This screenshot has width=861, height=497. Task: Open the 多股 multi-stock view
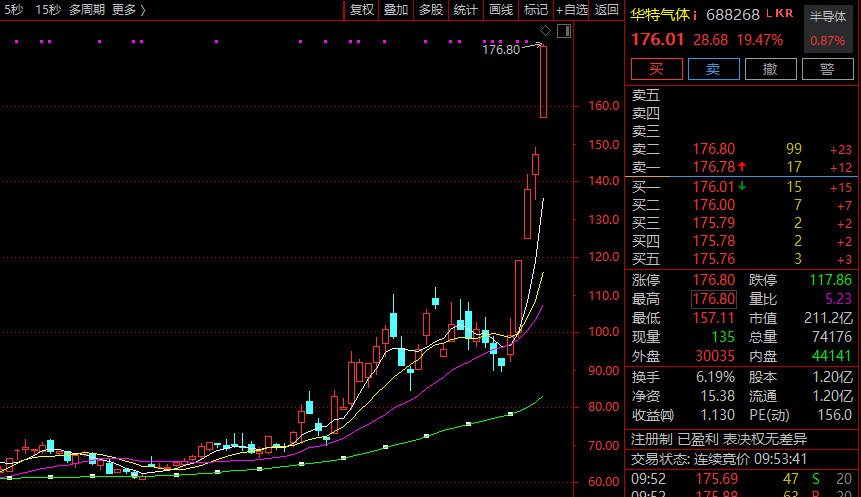click(x=430, y=10)
